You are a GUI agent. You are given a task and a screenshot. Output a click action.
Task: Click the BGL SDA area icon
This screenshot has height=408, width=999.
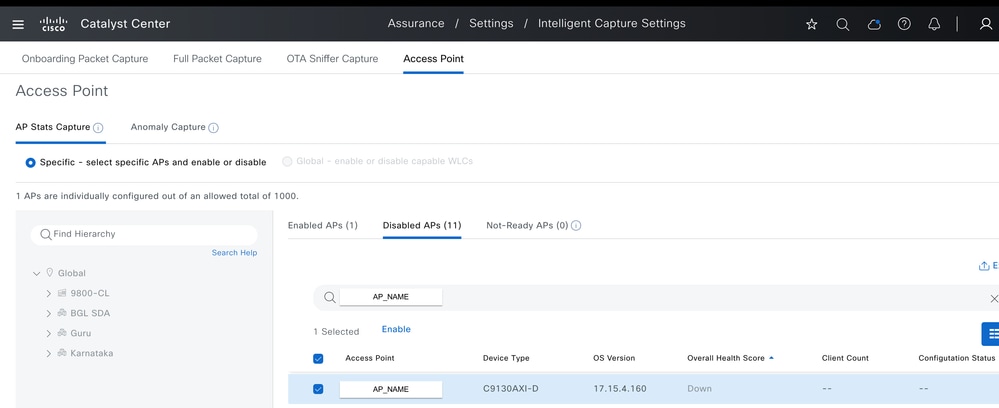pos(62,313)
